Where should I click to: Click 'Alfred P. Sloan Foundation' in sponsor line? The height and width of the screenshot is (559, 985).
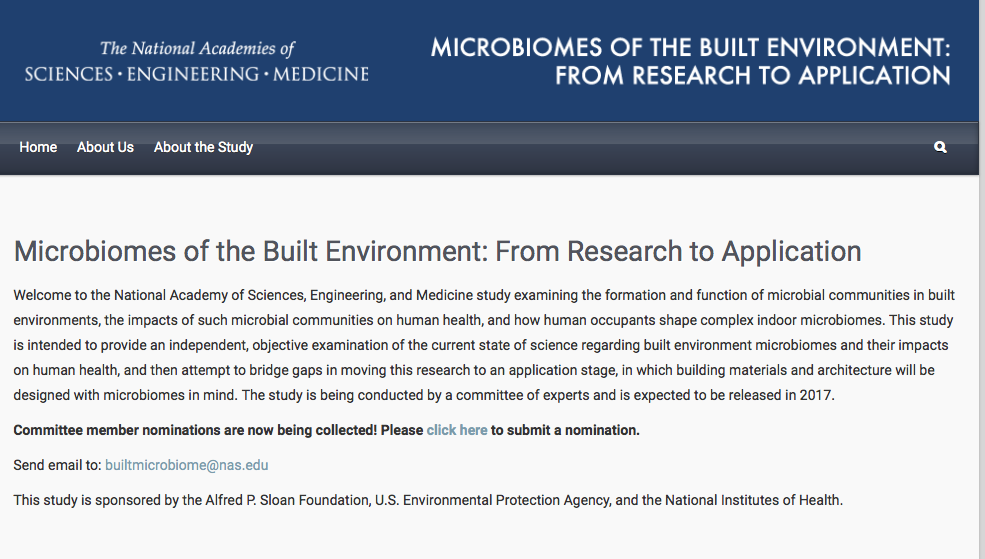click(x=287, y=501)
